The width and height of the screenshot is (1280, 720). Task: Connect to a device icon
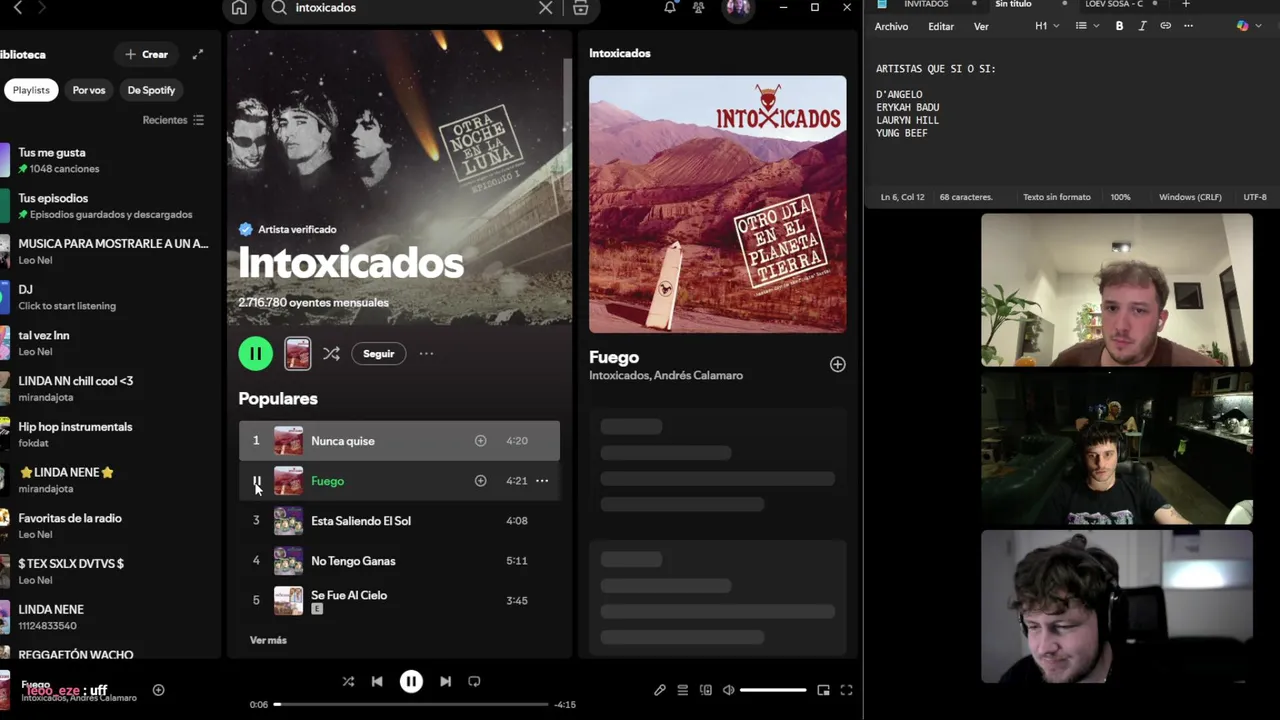[706, 690]
